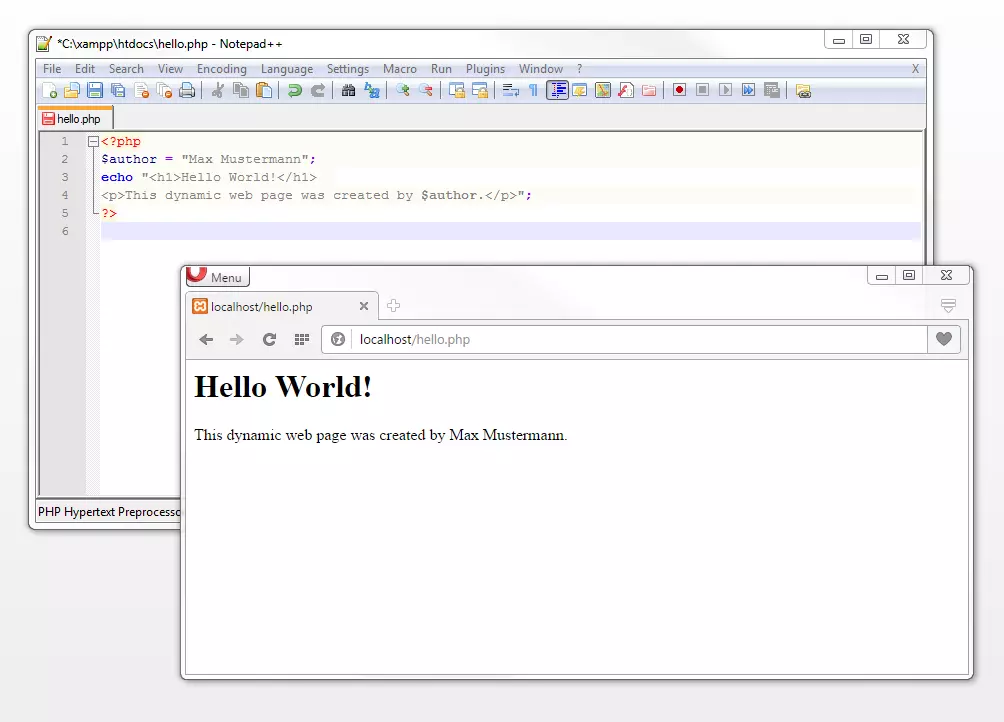Select the hello.php editor tab
This screenshot has width=1004, height=722.
pos(75,117)
